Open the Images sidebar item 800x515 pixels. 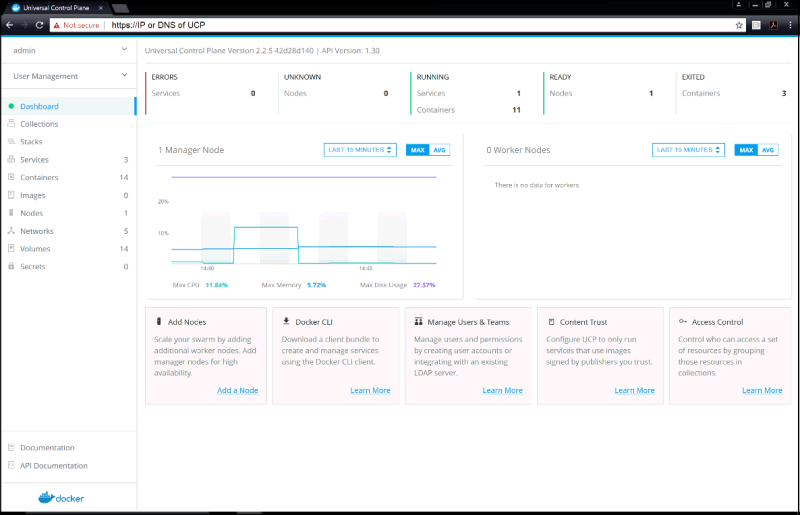(x=34, y=195)
